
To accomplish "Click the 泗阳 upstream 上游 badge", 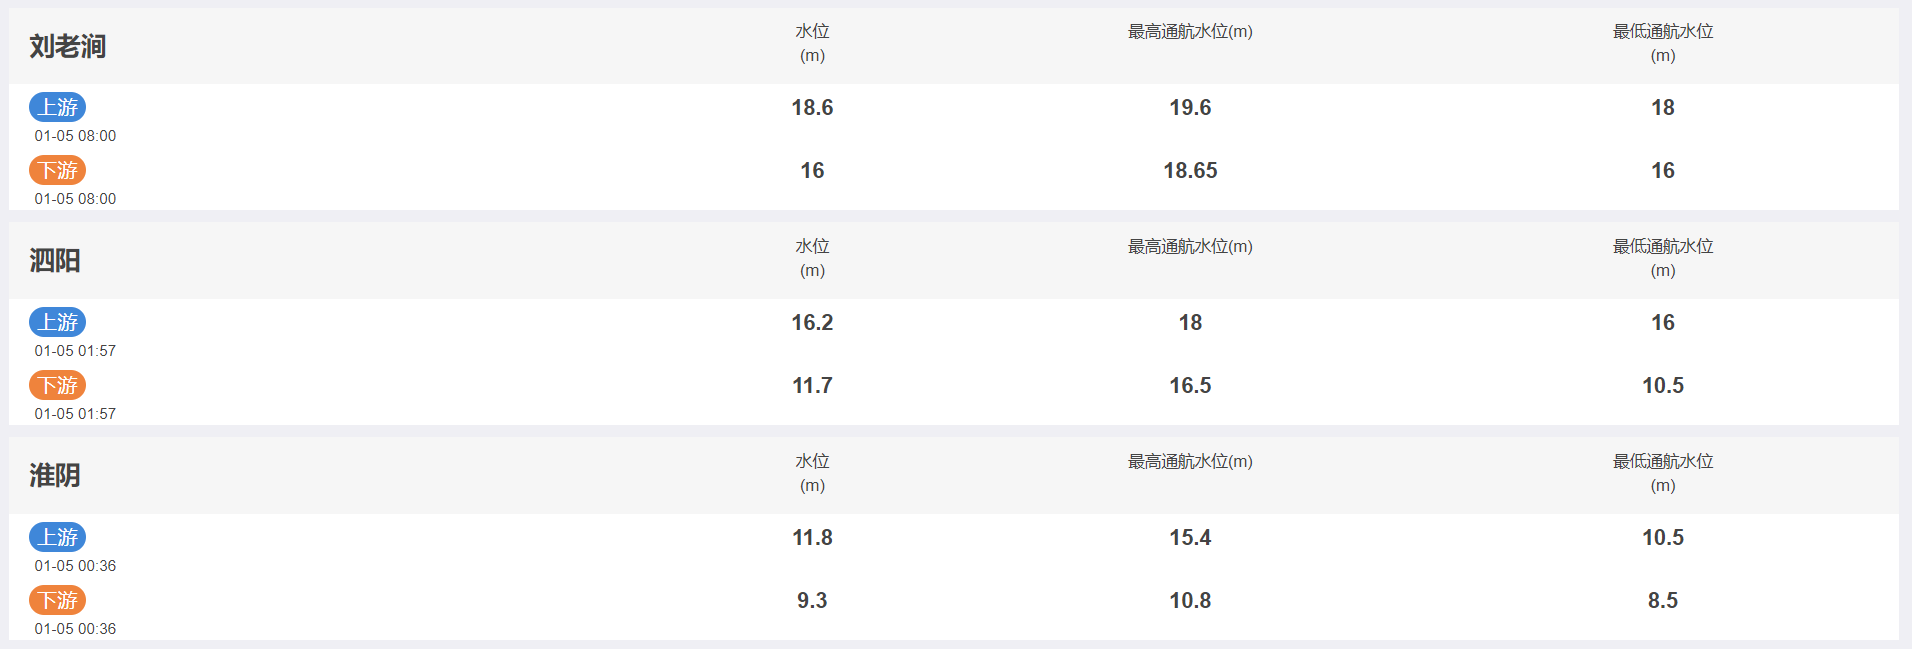I will (57, 322).
